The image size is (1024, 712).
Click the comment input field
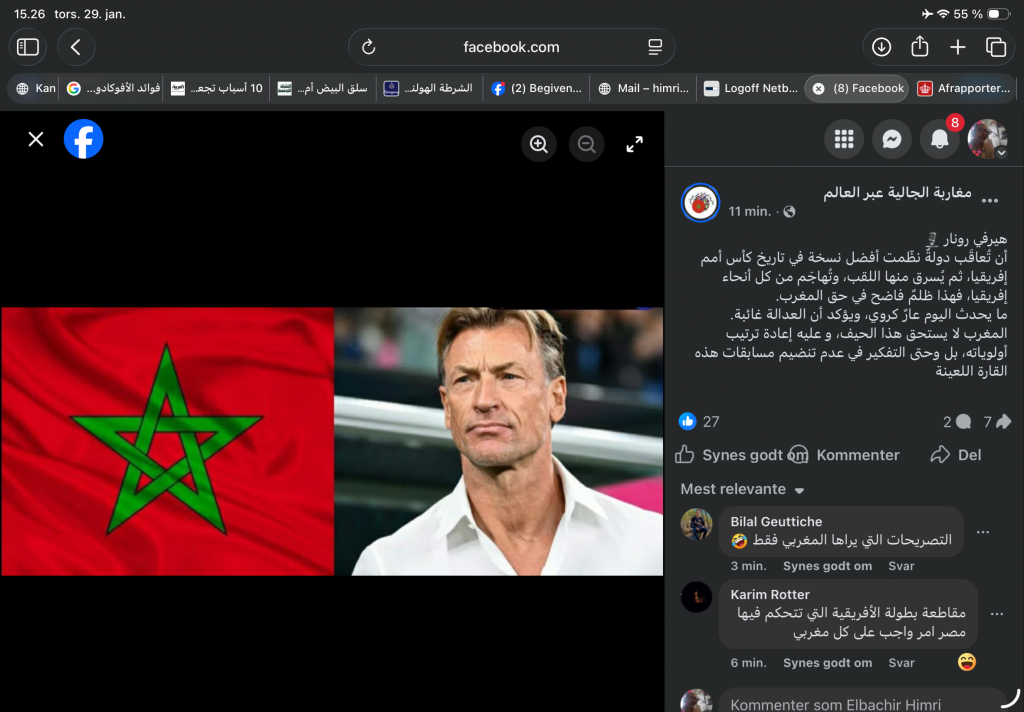pyautogui.click(x=860, y=702)
